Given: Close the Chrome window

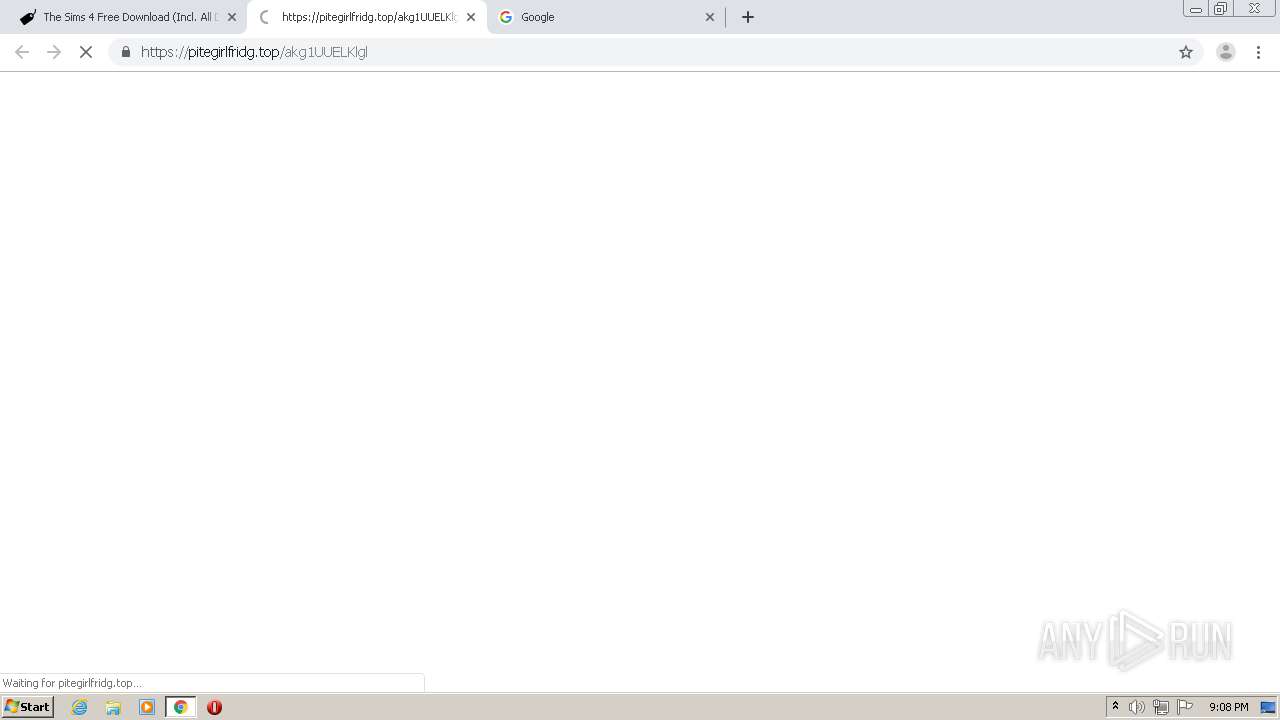Looking at the screenshot, I should click(1254, 8).
